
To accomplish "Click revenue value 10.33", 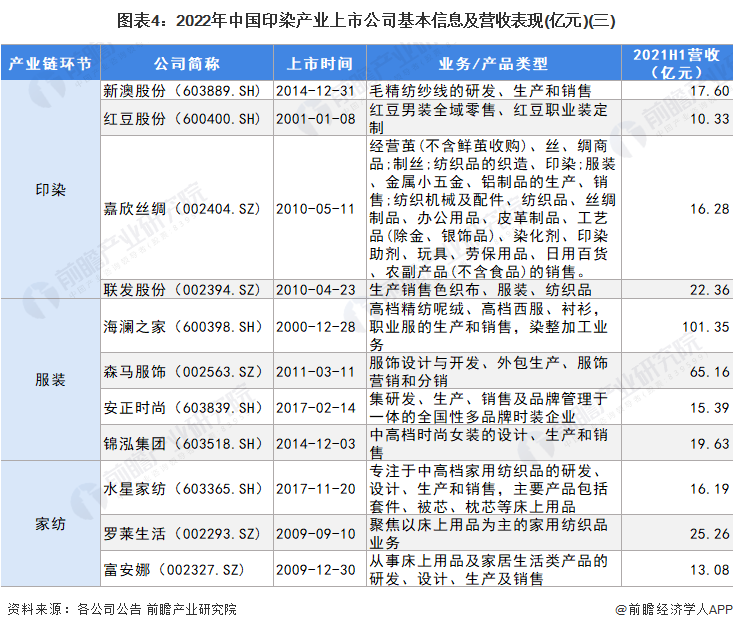I will coord(710,119).
